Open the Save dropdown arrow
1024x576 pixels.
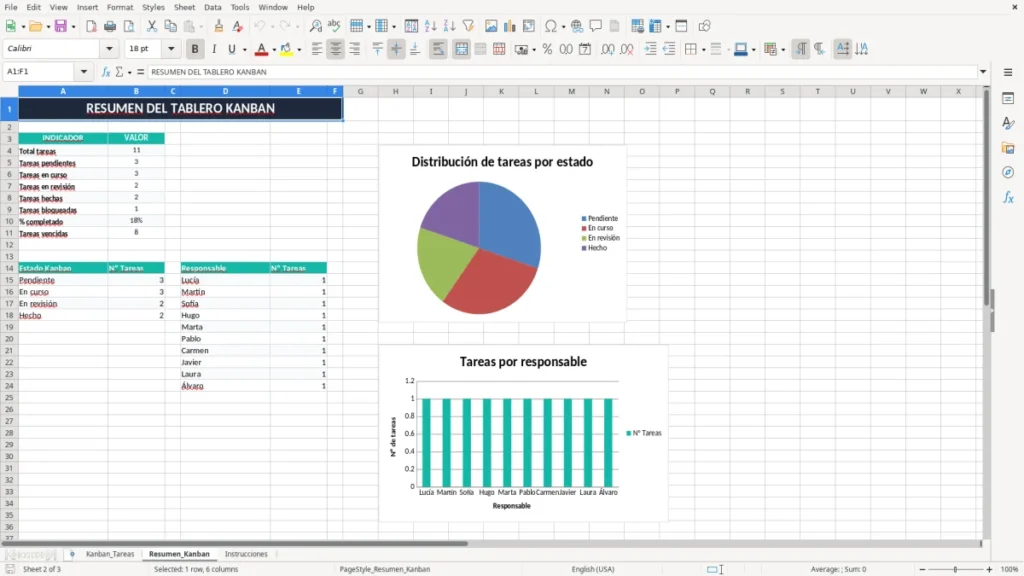pos(73,26)
